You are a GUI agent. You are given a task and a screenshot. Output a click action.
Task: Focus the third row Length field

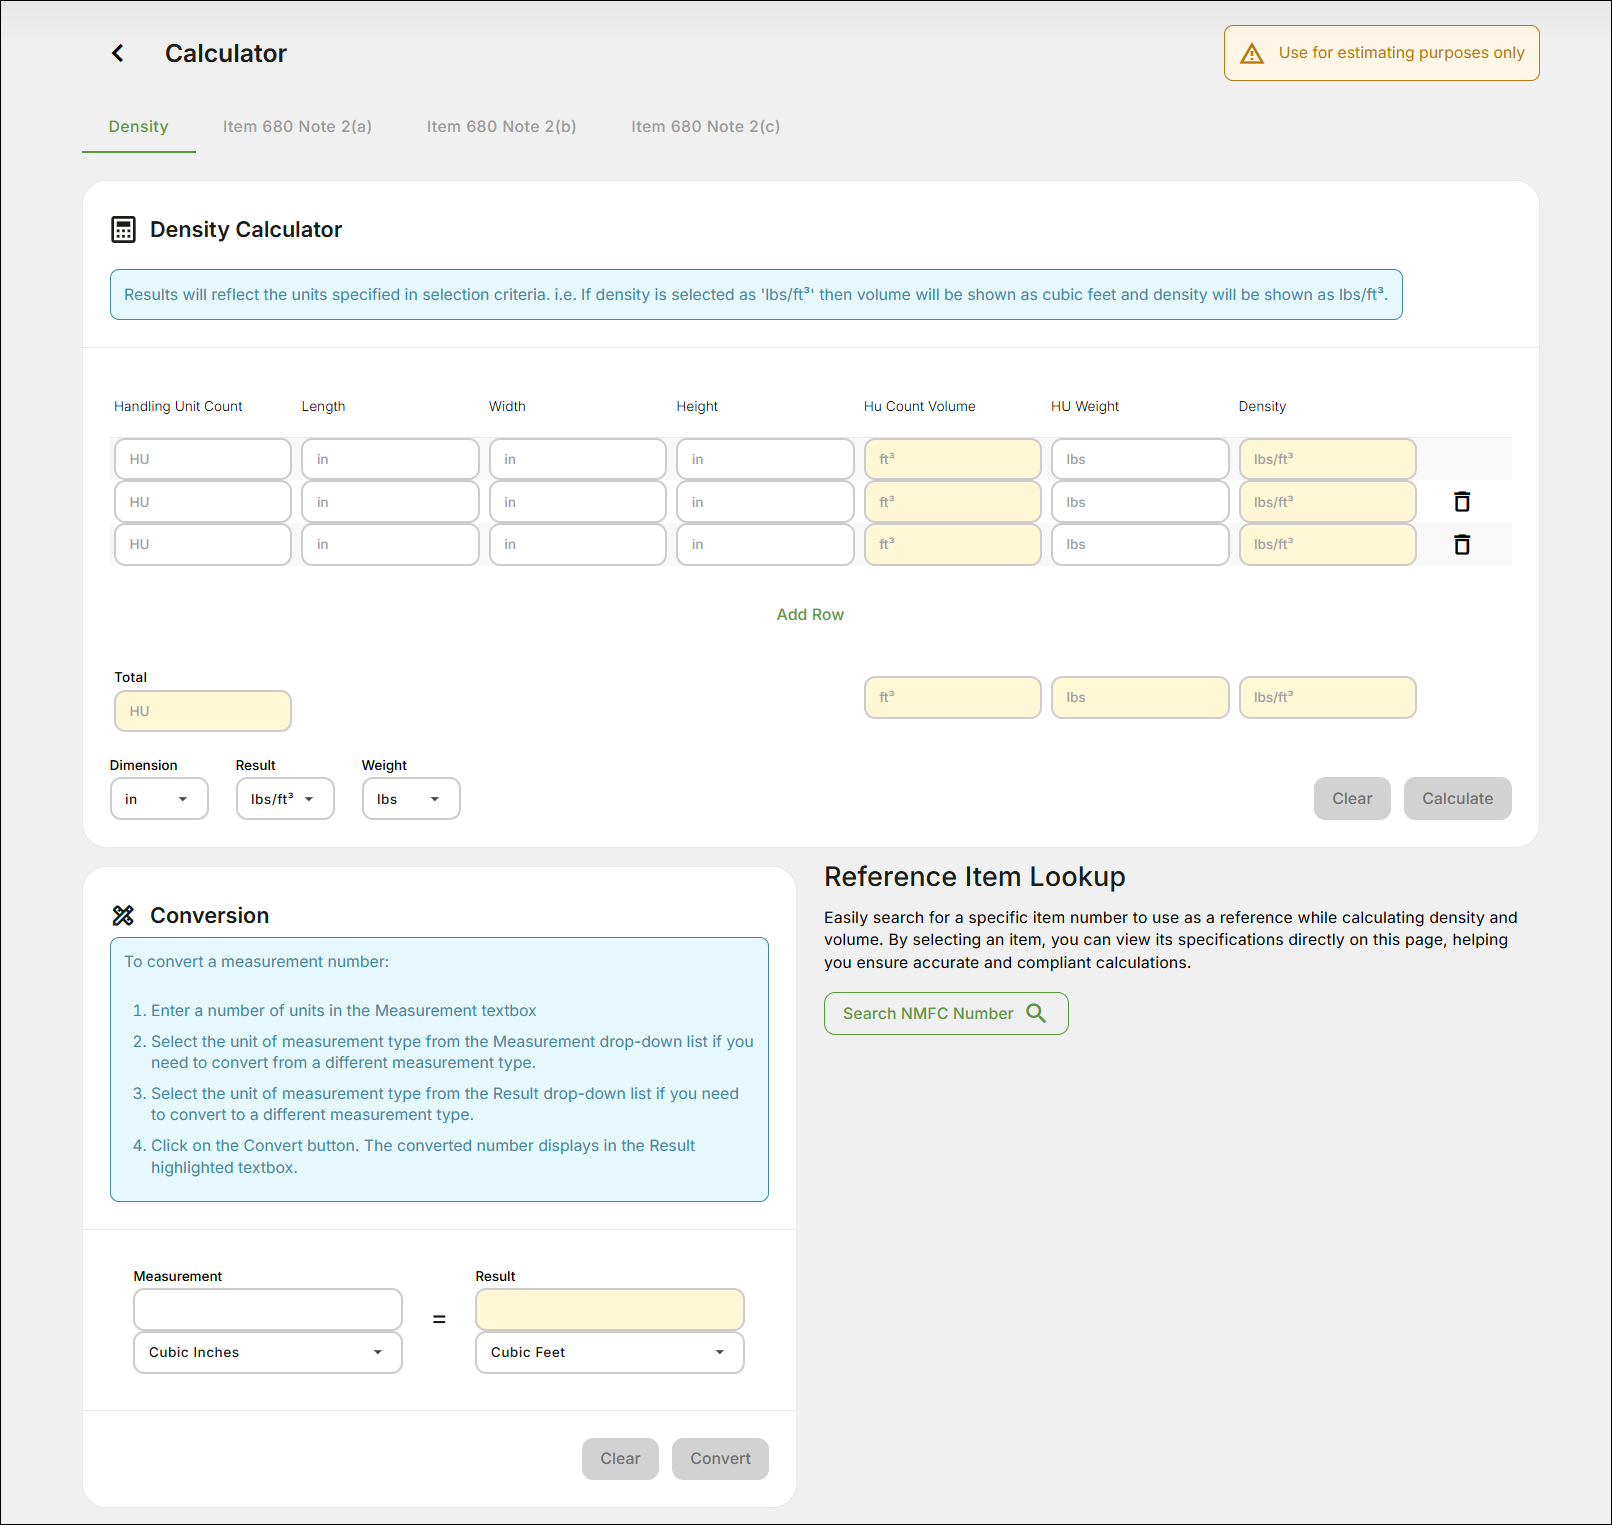coord(390,545)
